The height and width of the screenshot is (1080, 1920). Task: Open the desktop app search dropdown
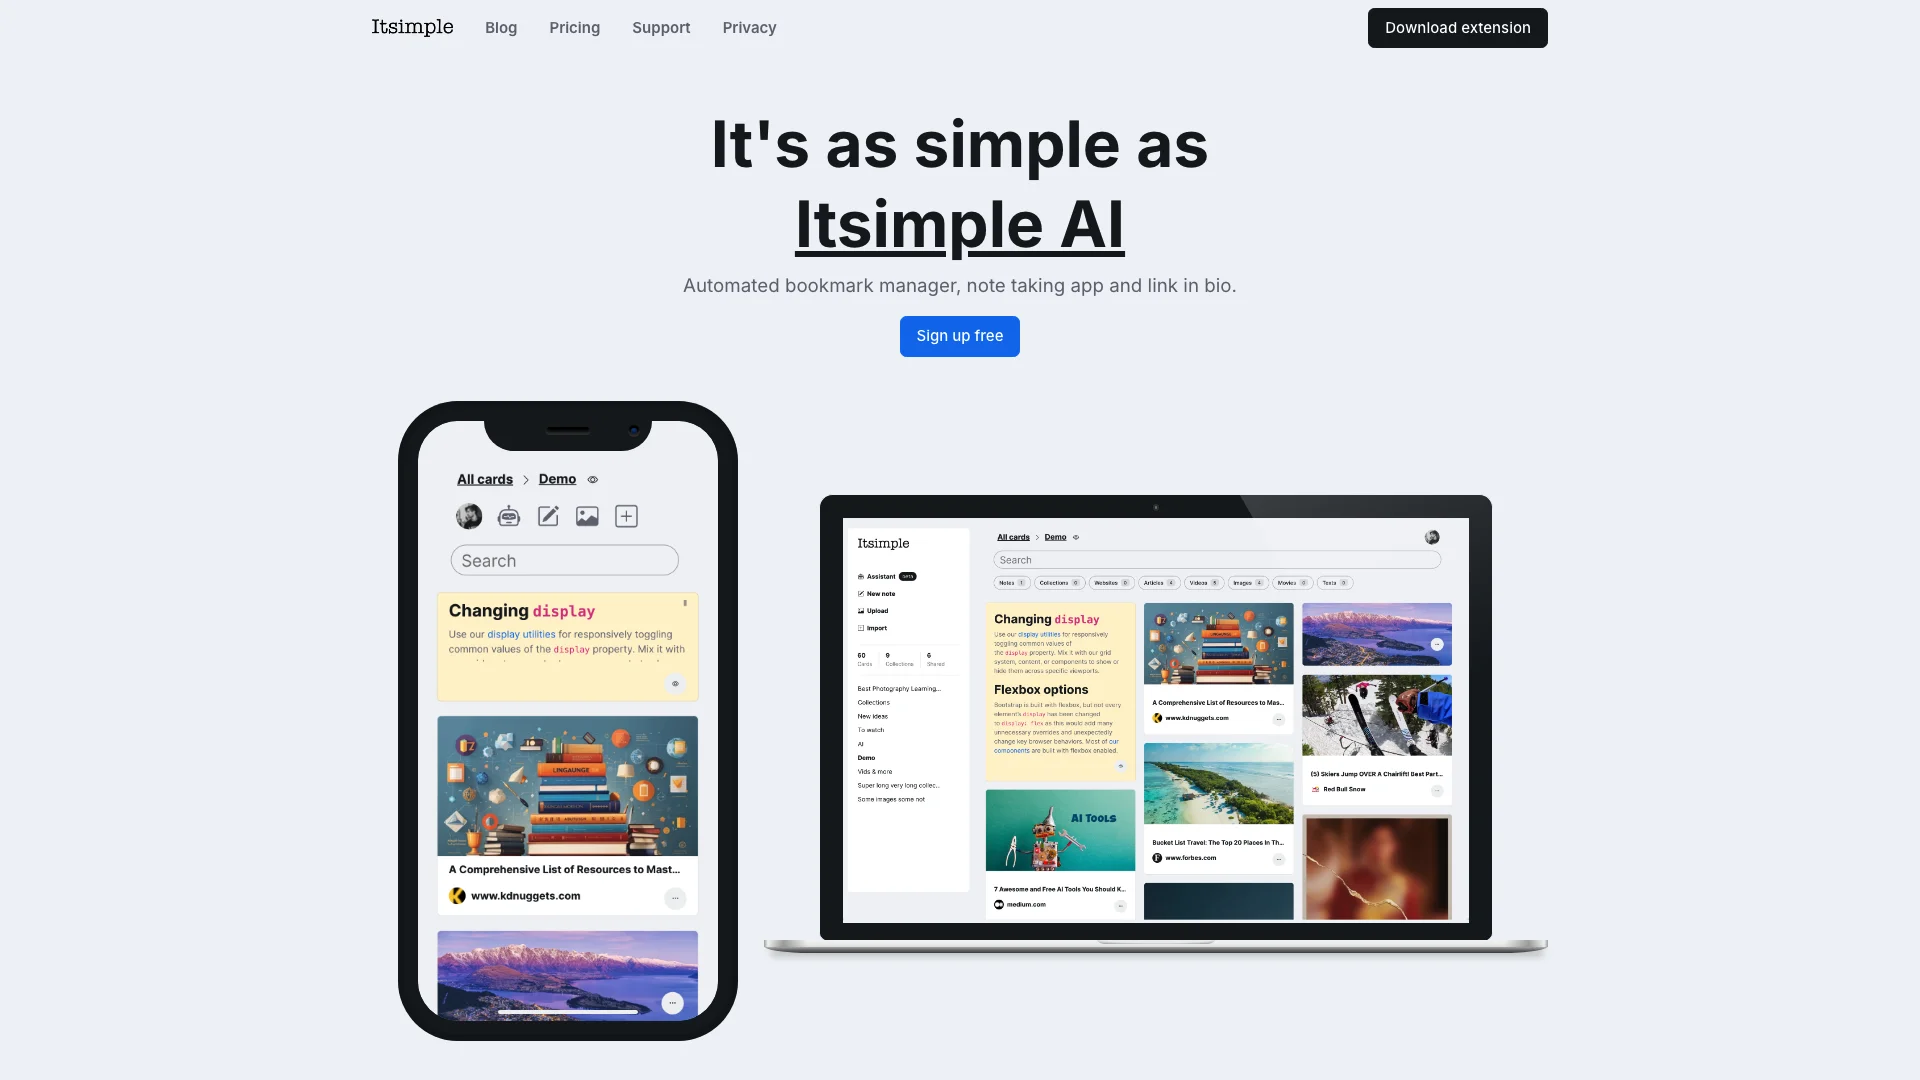pos(1215,559)
